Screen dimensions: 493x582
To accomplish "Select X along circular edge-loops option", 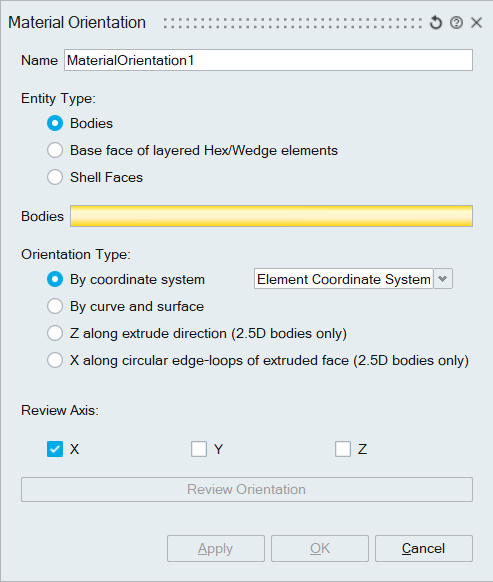I will [55, 360].
